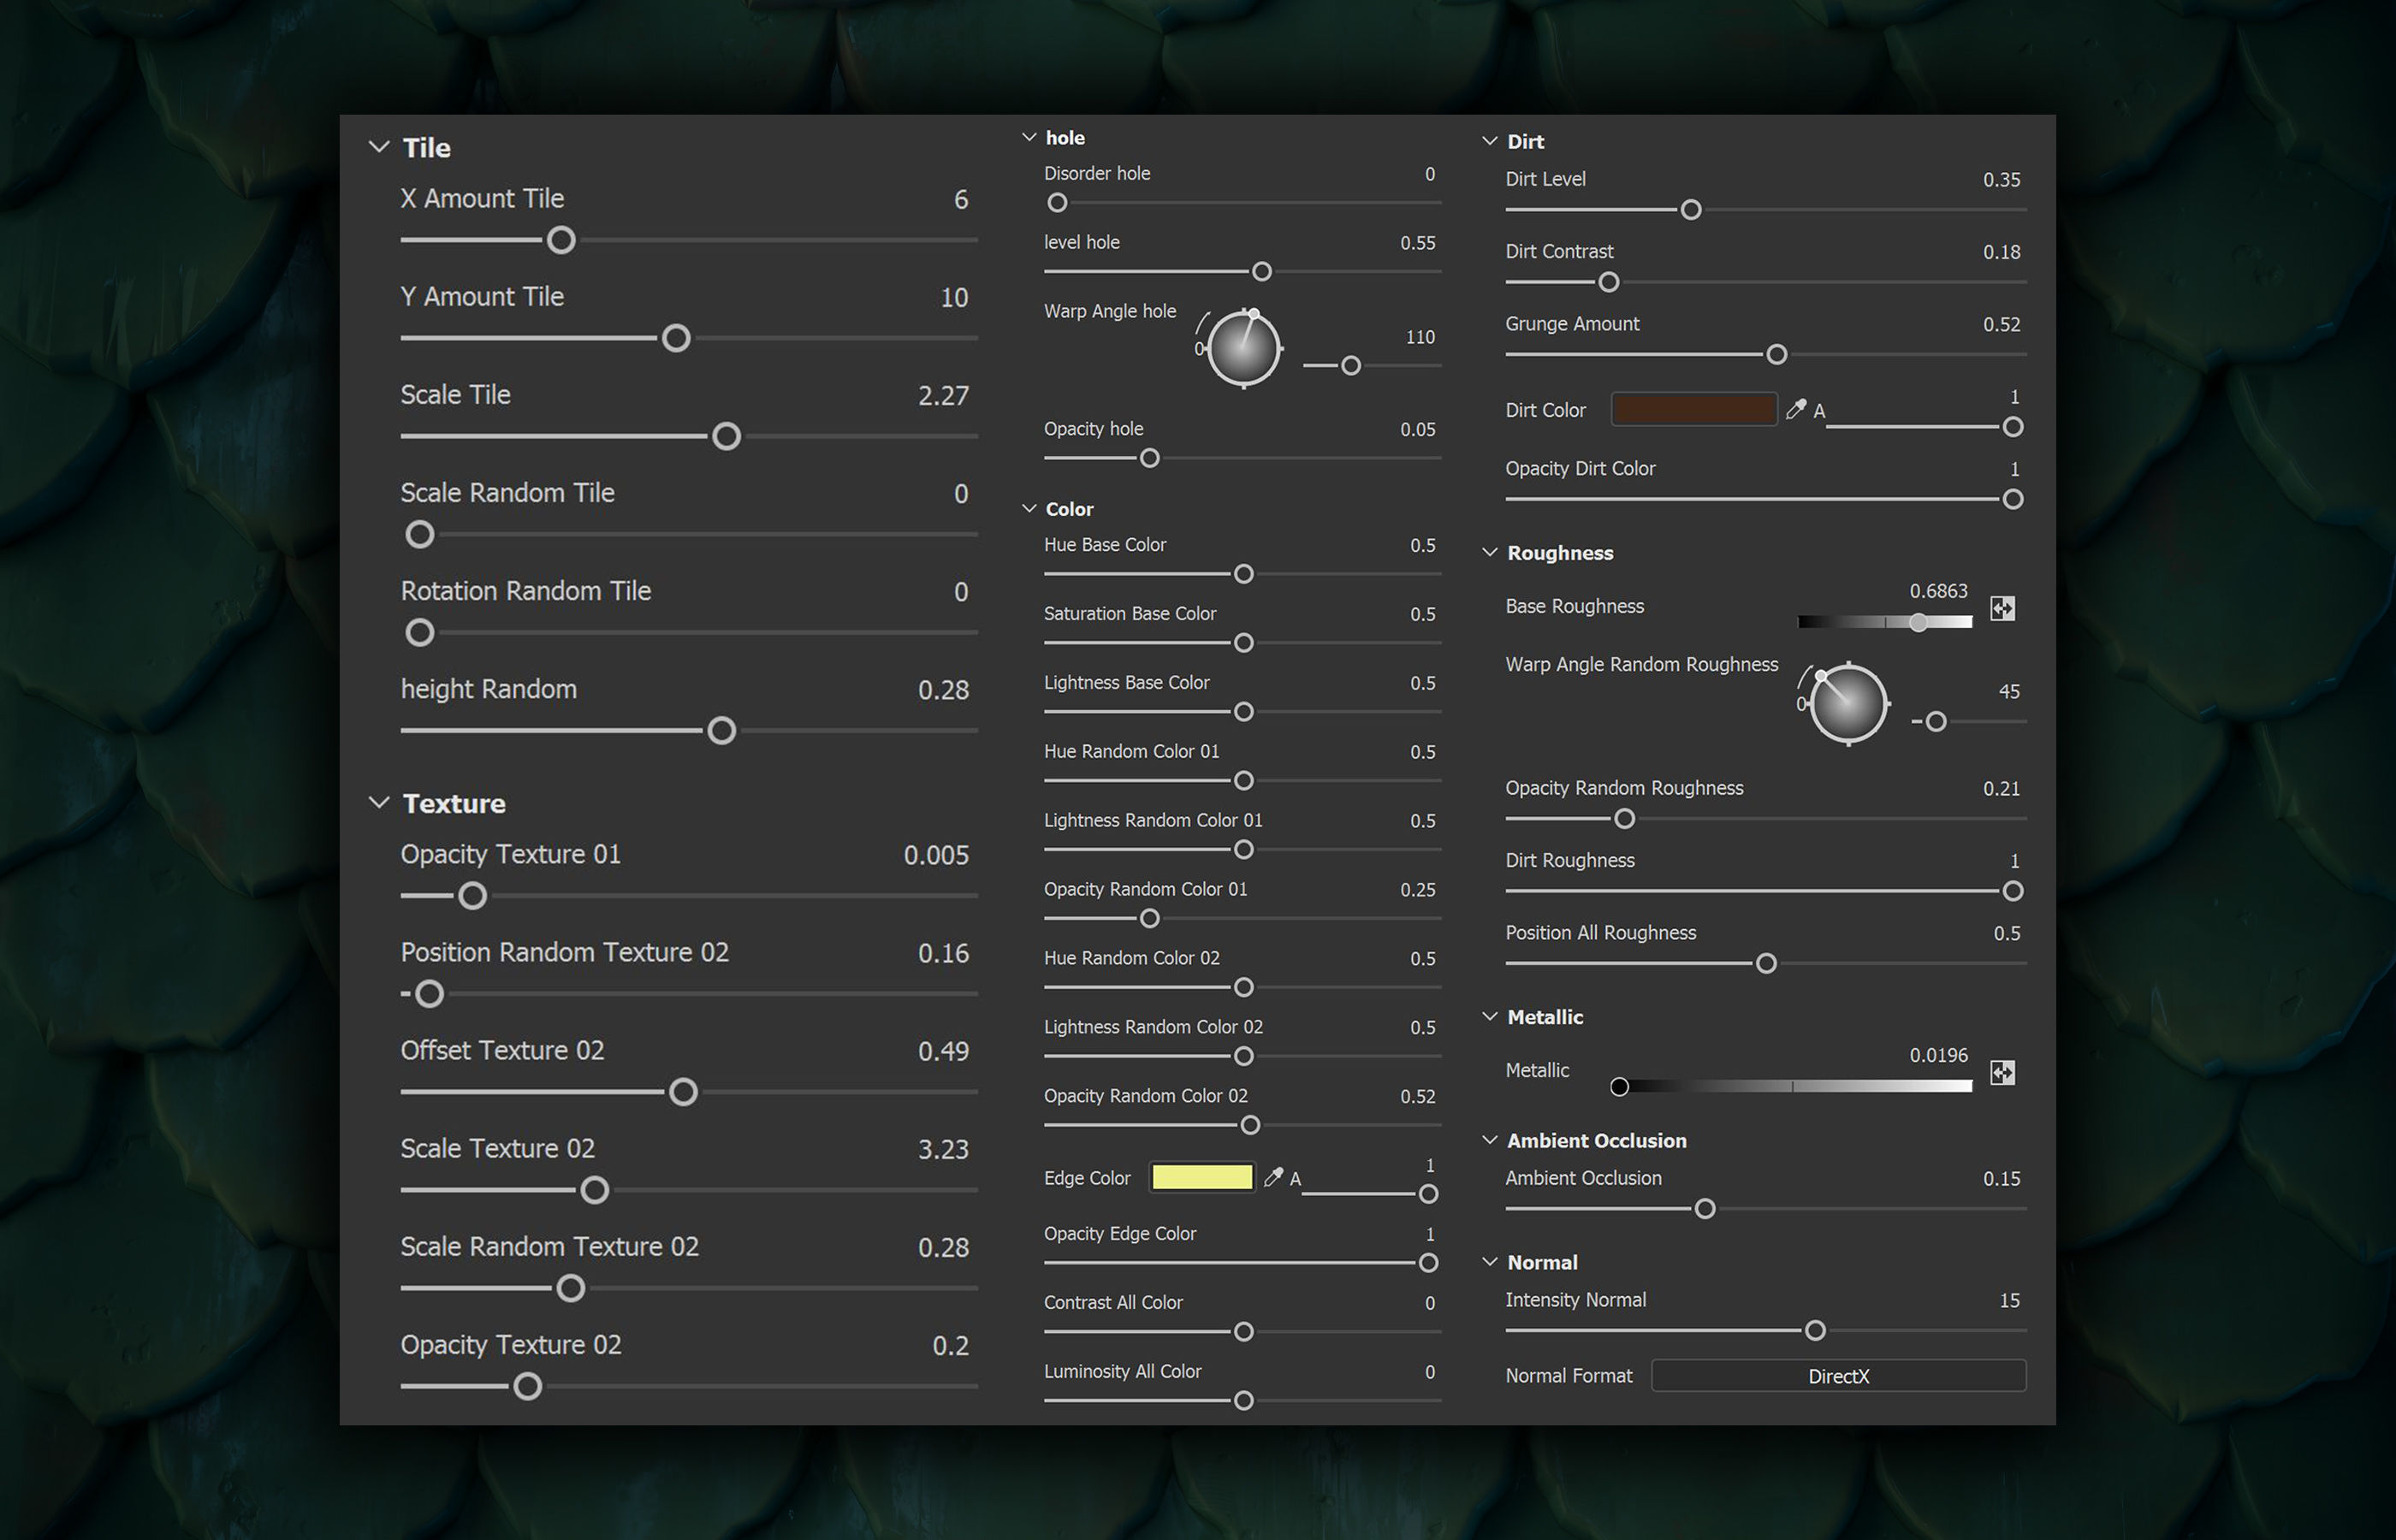Collapse the Color parameter group
The image size is (2396, 1540).
[1029, 508]
